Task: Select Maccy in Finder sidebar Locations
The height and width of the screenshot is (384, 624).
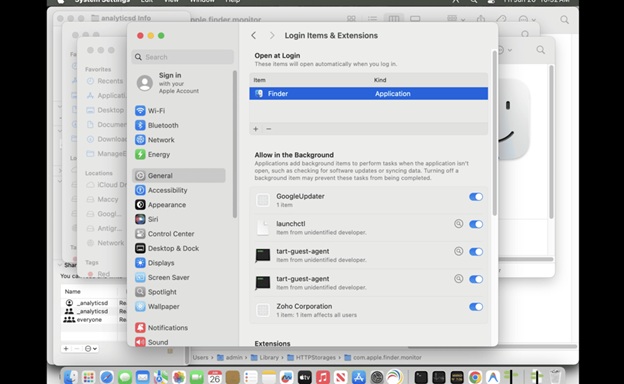Action: 103,199
